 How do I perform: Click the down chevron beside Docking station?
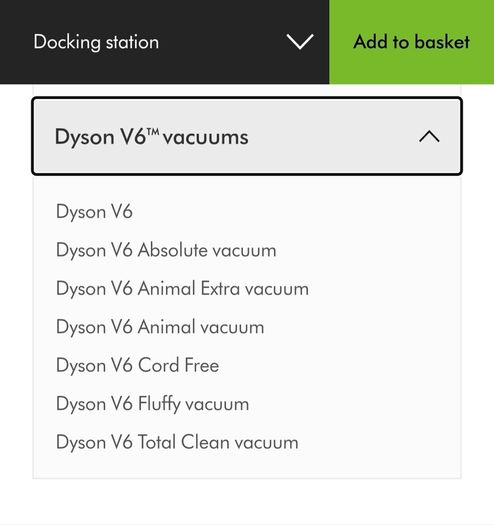300,42
